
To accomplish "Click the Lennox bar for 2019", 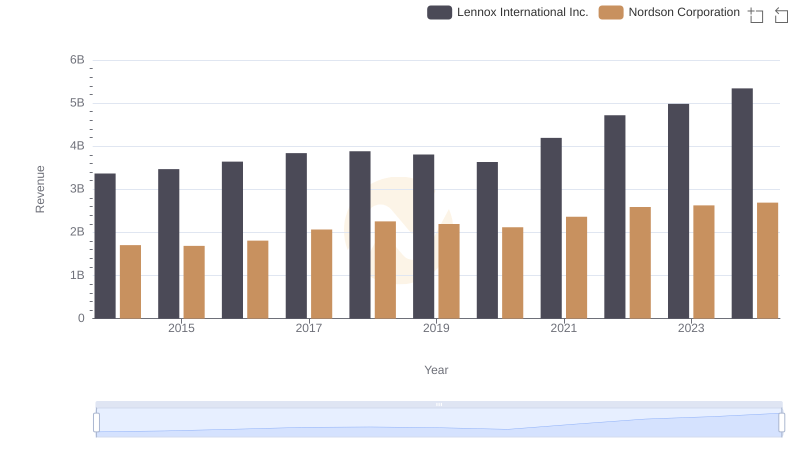I will pyautogui.click(x=423, y=237).
